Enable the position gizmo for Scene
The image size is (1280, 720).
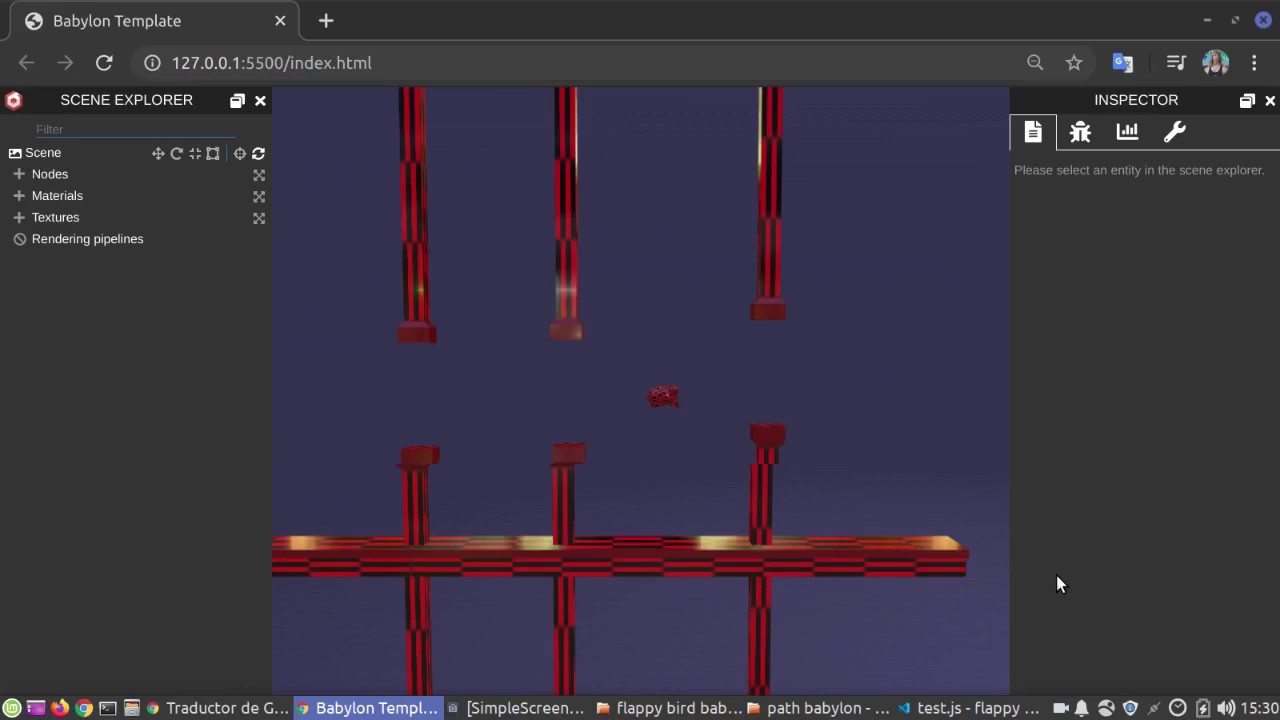pos(158,153)
